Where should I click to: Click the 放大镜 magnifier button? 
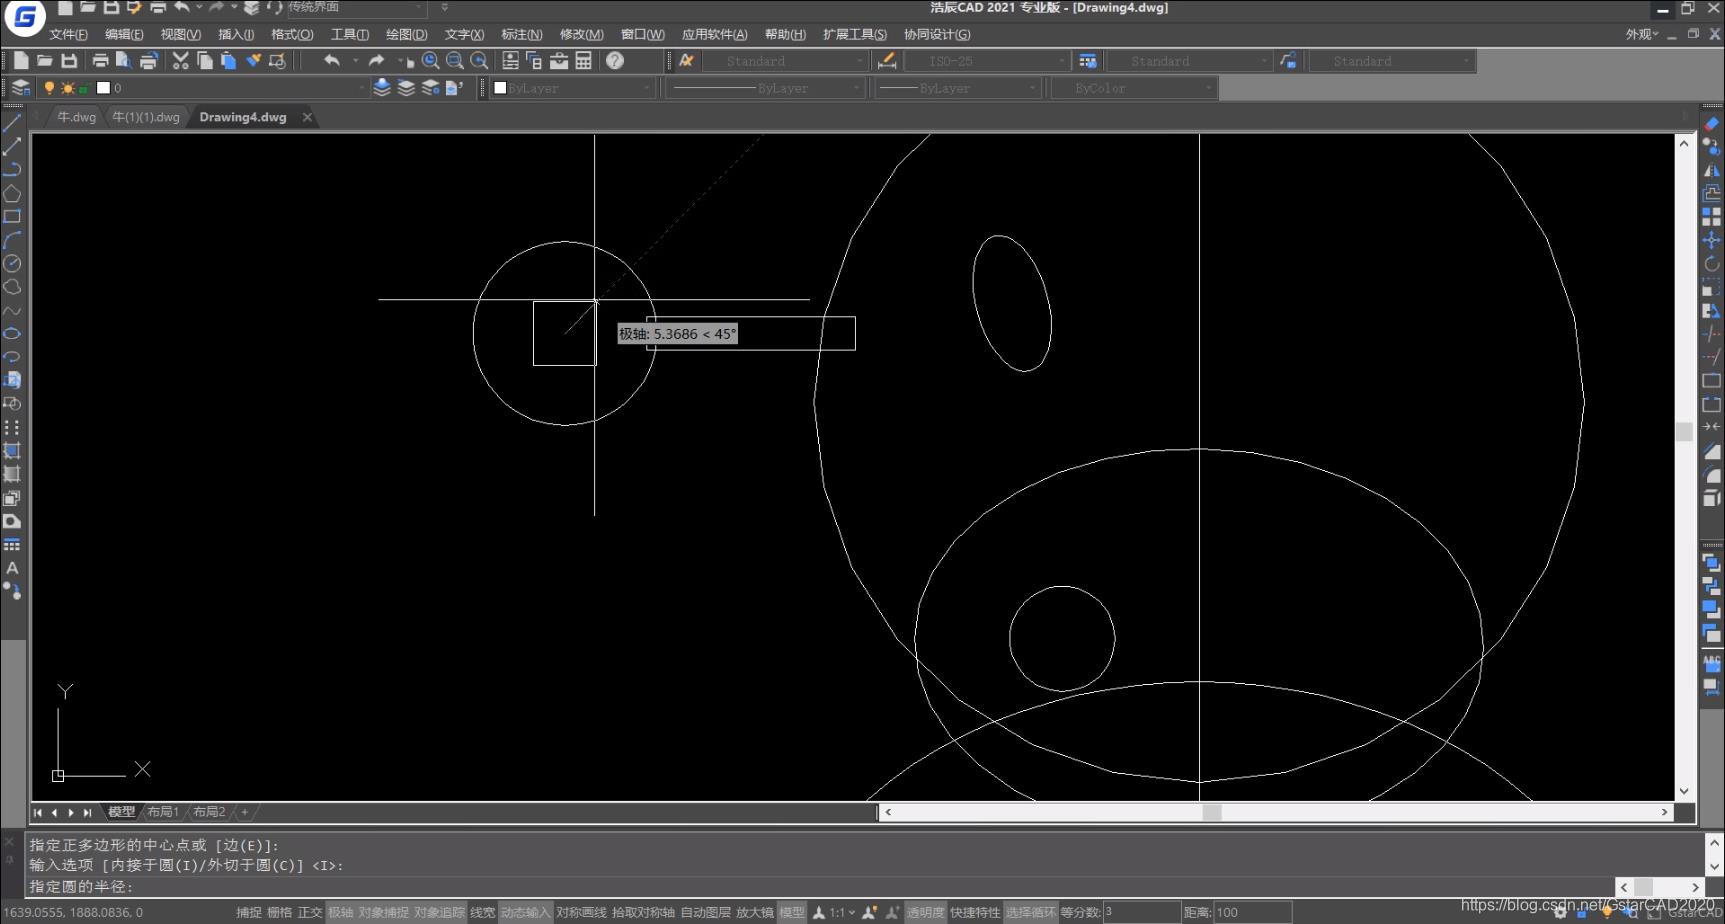pyautogui.click(x=755, y=912)
